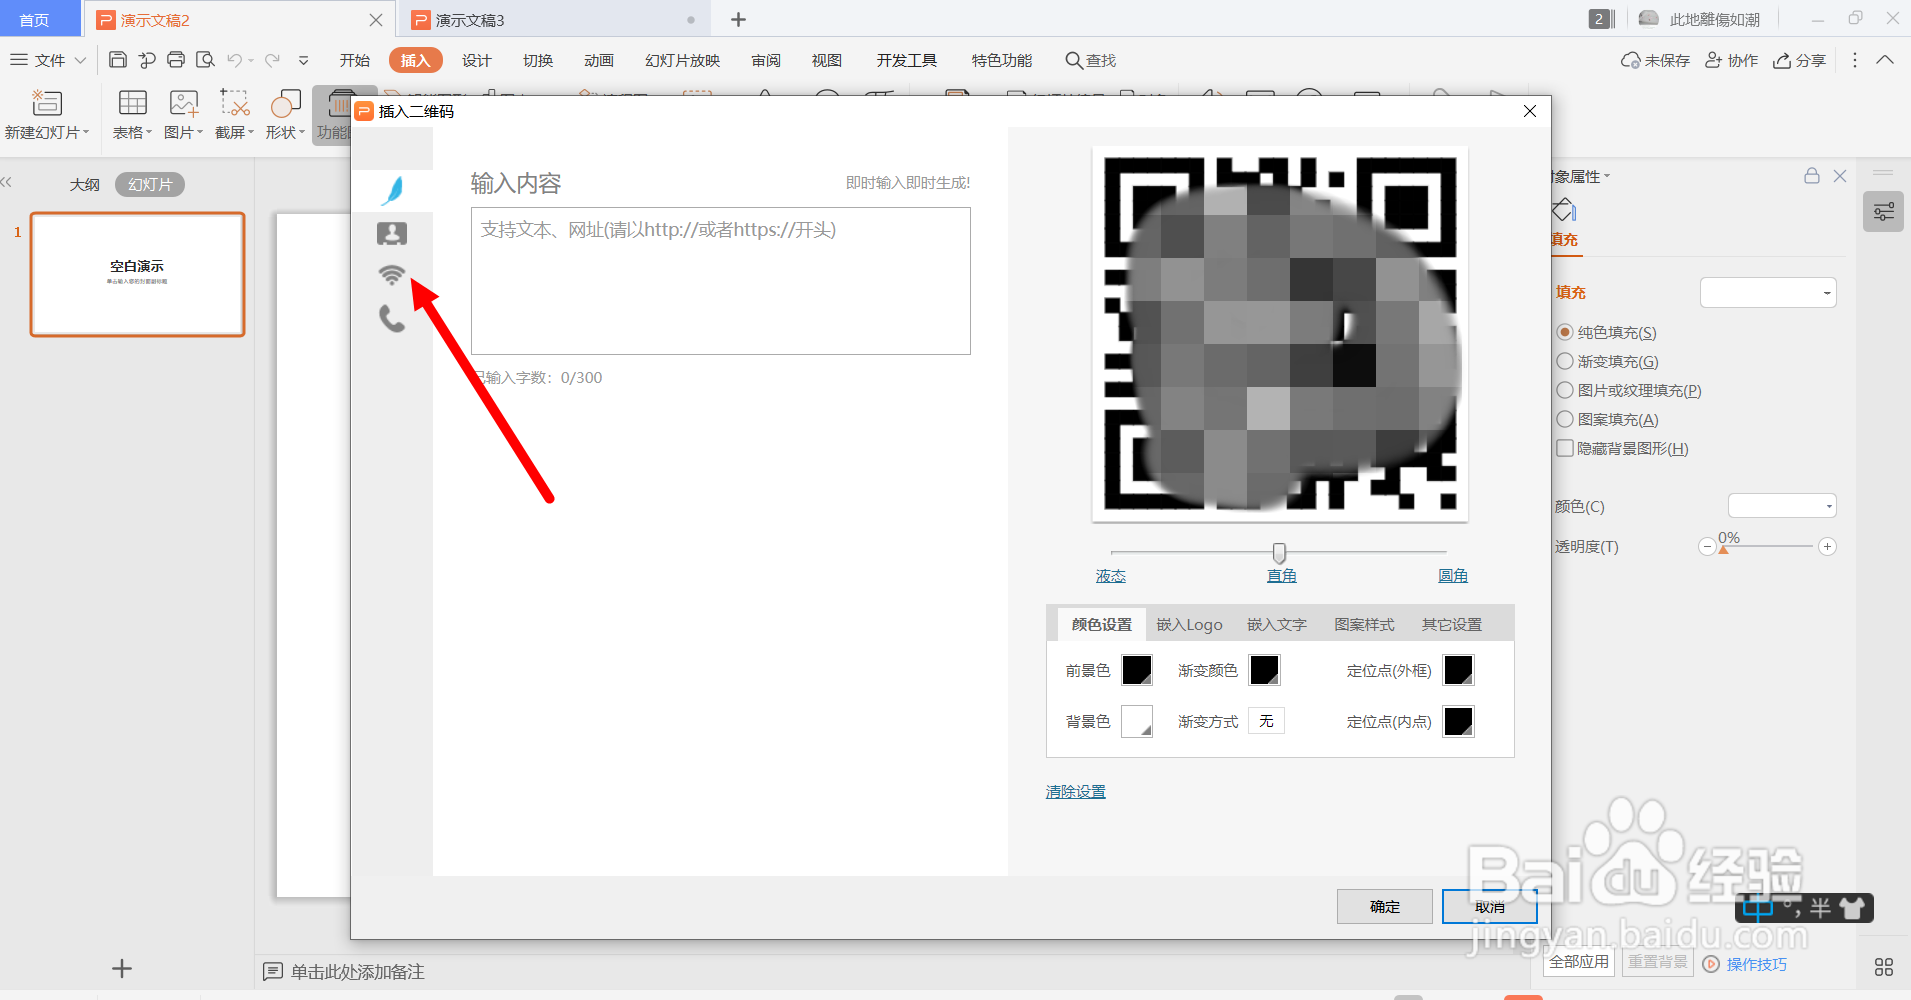Viewport: 1911px width, 1000px height.
Task: Select the contact card QR code icon
Action: 392,233
